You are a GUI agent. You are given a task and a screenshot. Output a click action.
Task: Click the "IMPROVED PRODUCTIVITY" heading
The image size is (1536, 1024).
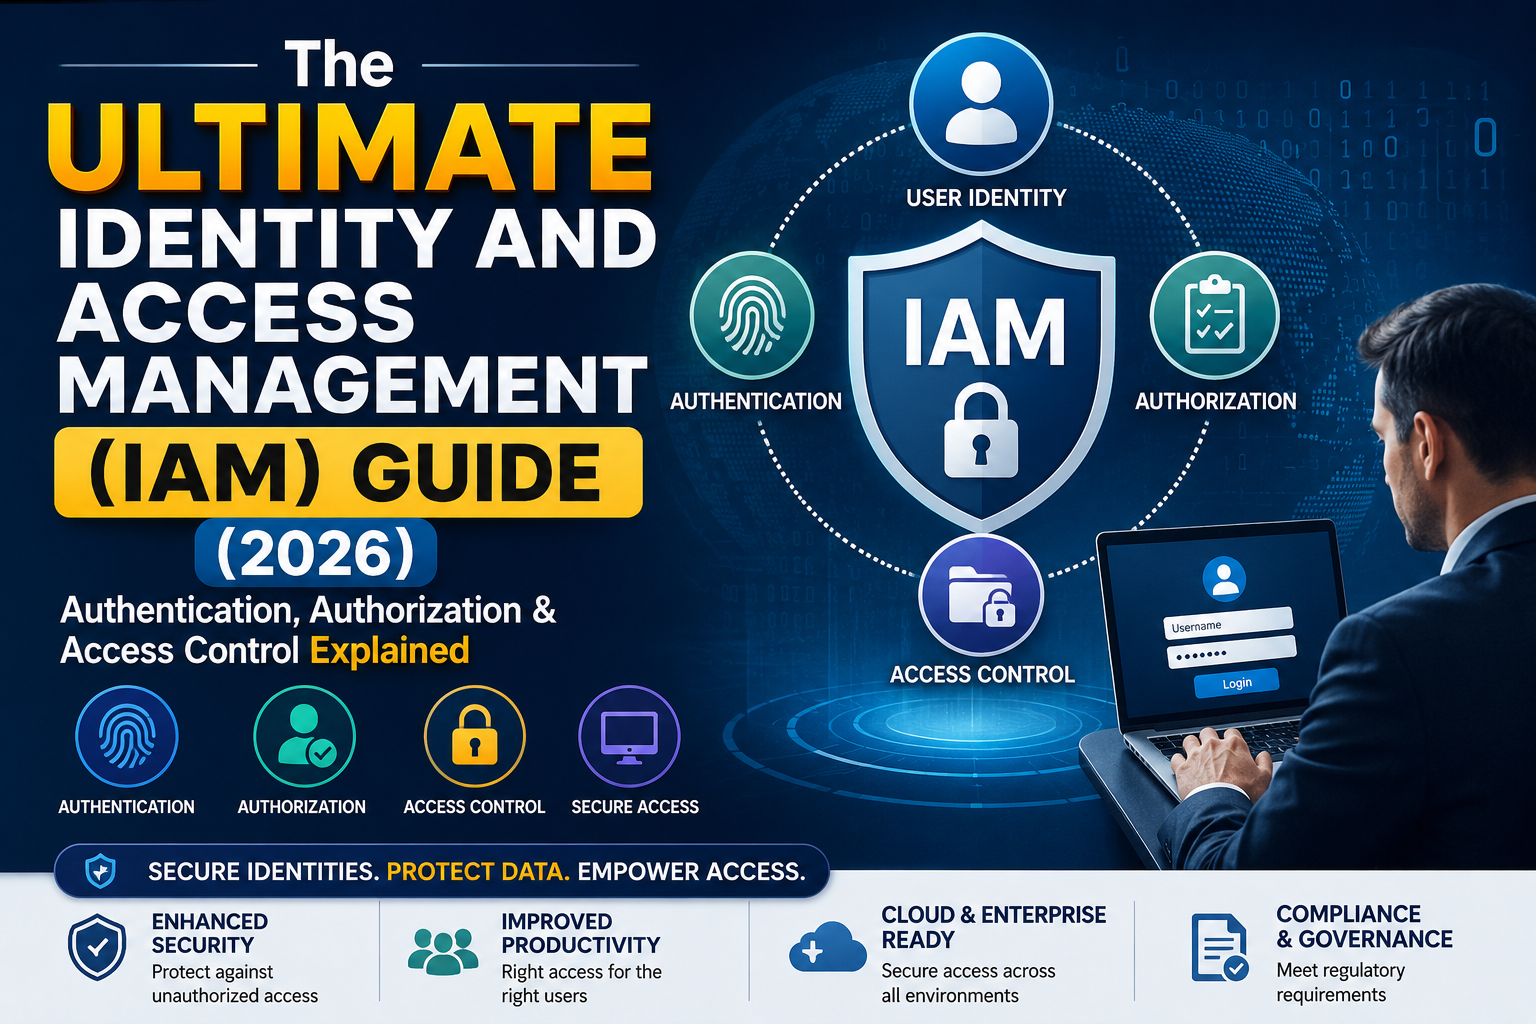[x=581, y=933]
